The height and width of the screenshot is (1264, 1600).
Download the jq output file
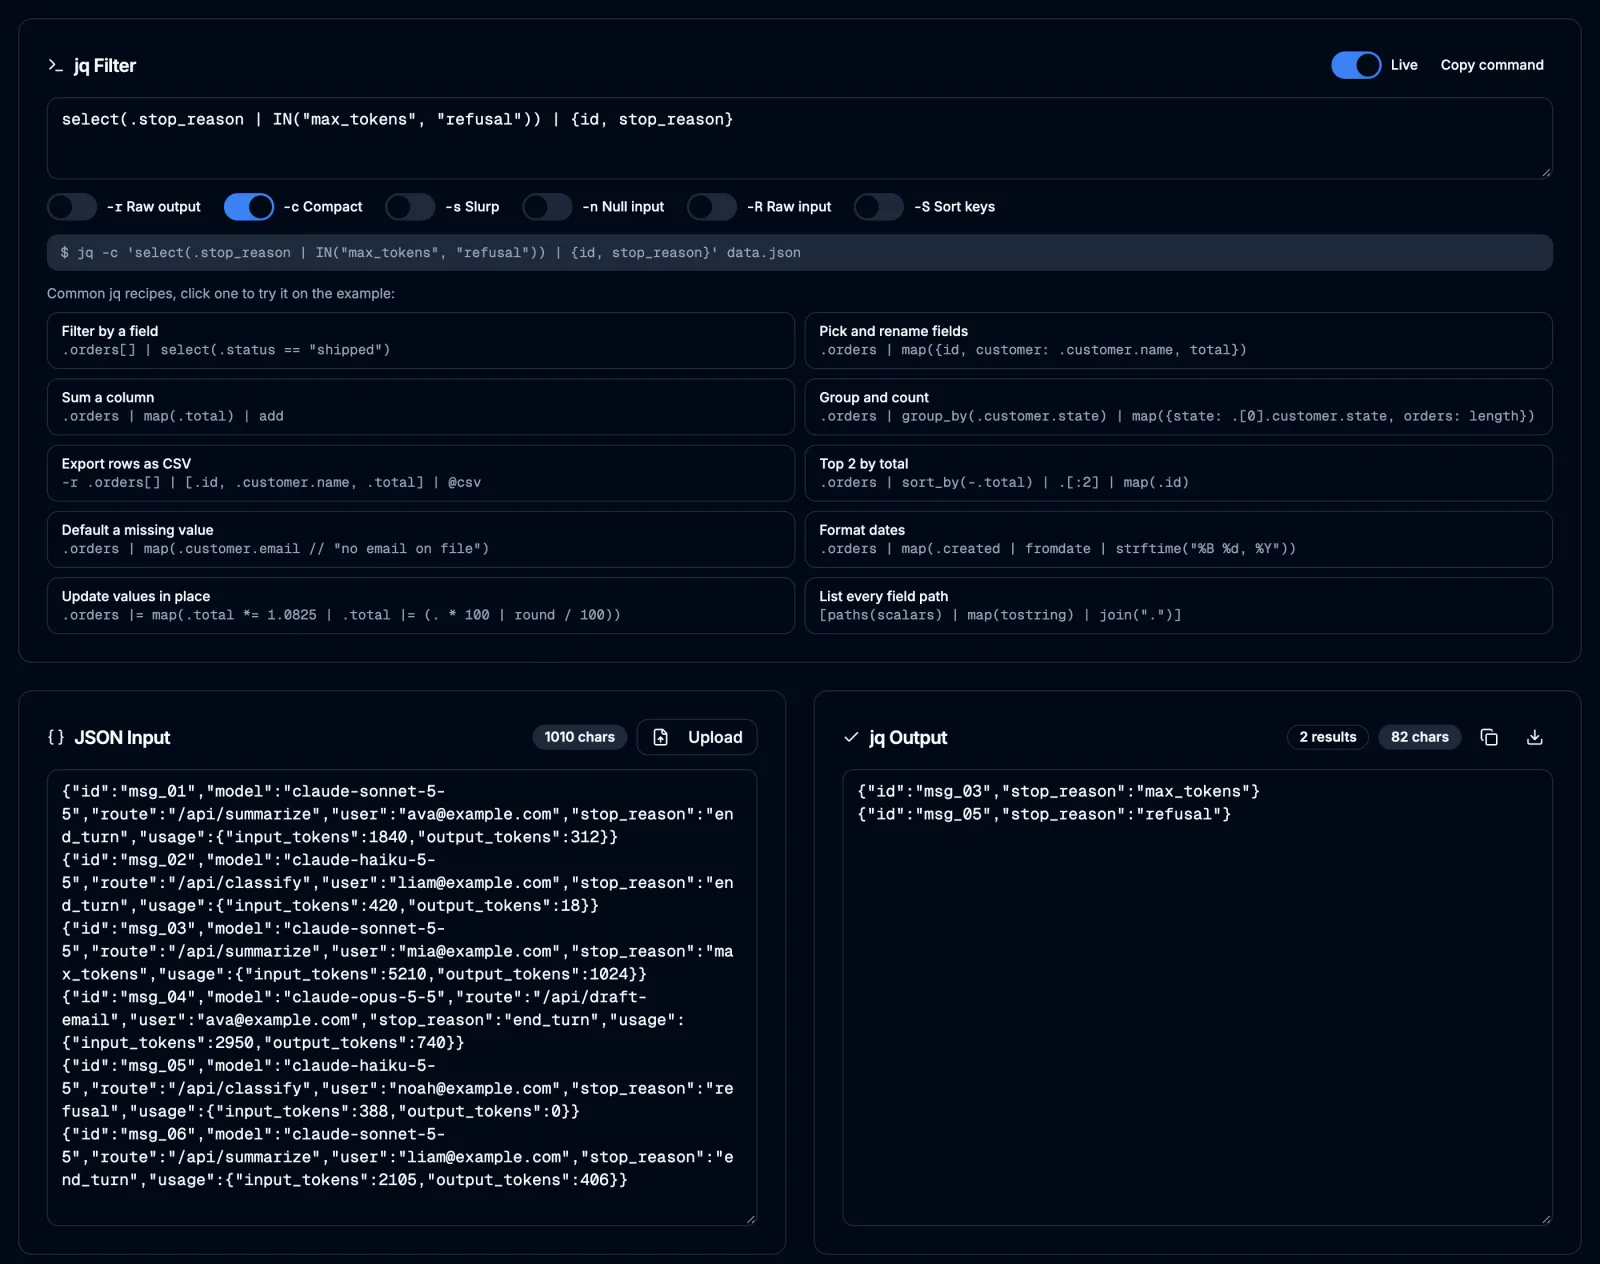click(1535, 737)
